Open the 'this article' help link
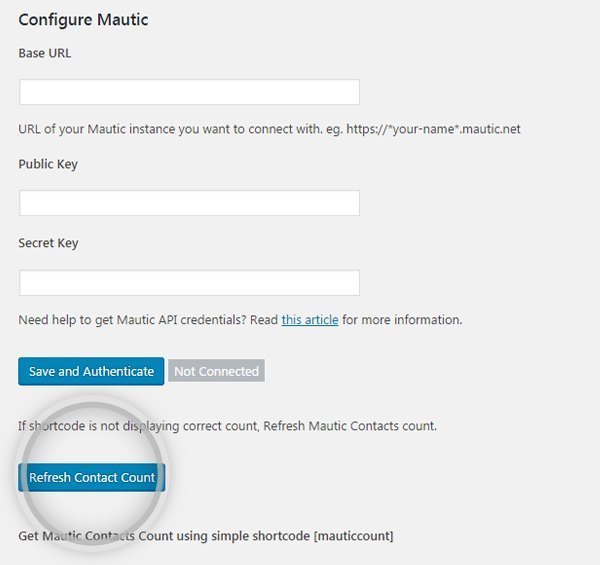600x565 pixels. point(310,320)
